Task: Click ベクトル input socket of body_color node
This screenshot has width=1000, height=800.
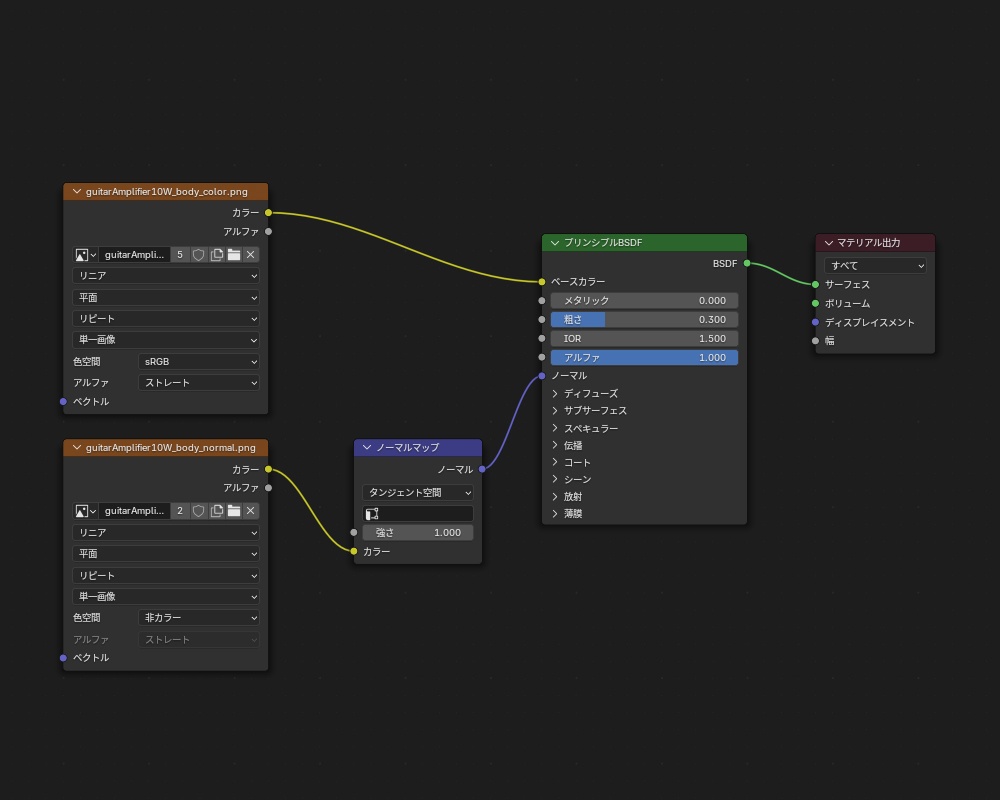Action: pos(63,402)
